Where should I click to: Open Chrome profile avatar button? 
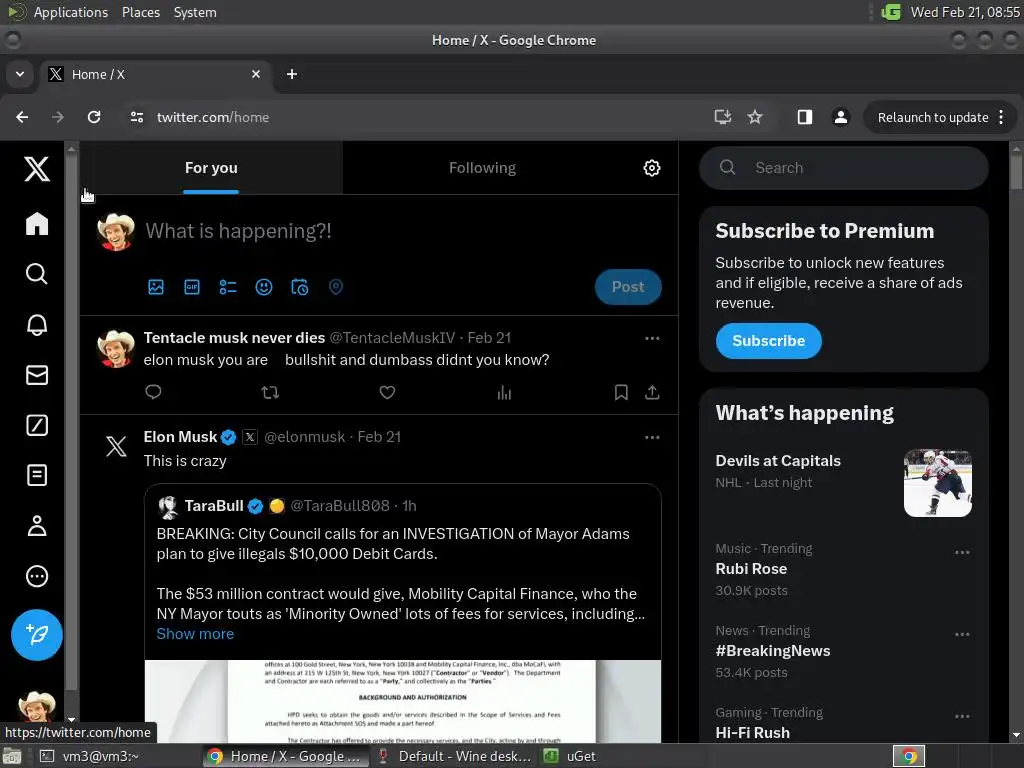click(x=840, y=117)
